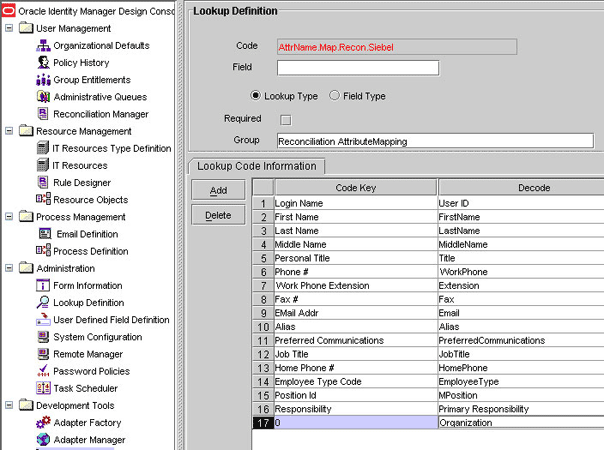Screen dimensions: 604x450
Task: Click the User Management folder icon
Action: 26,28
